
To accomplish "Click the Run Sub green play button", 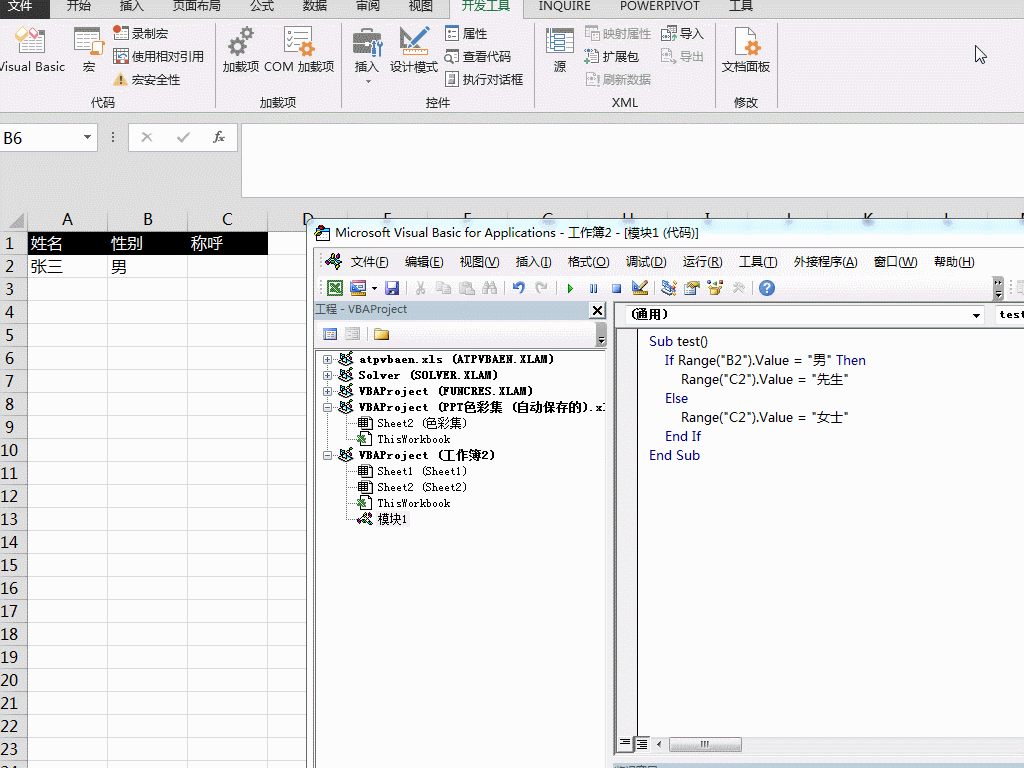I will click(x=570, y=288).
